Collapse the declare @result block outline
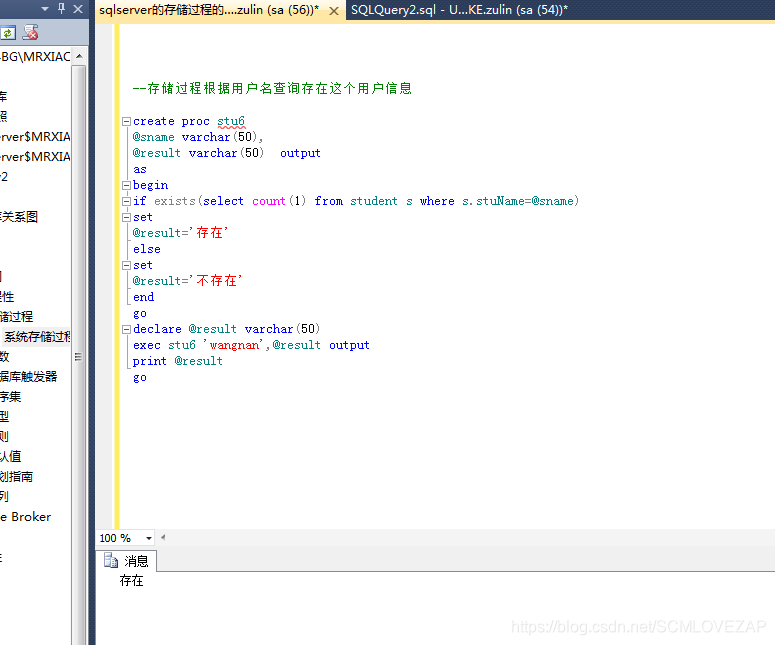 click(126, 329)
